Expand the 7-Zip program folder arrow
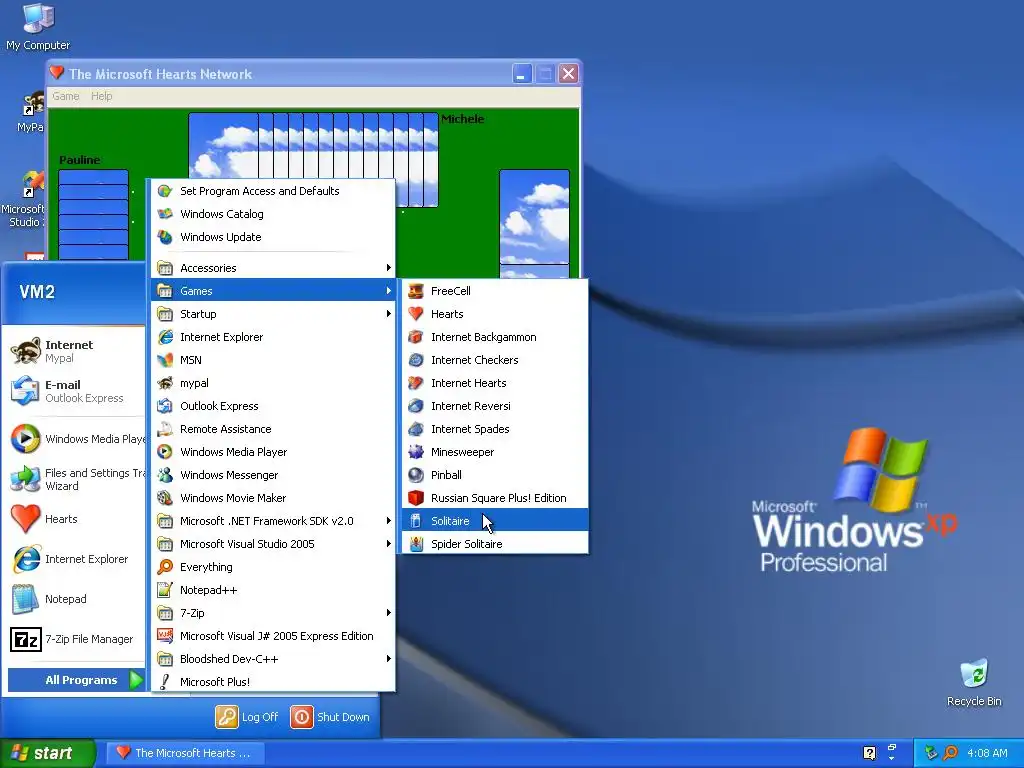The image size is (1024, 768). pyautogui.click(x=389, y=613)
